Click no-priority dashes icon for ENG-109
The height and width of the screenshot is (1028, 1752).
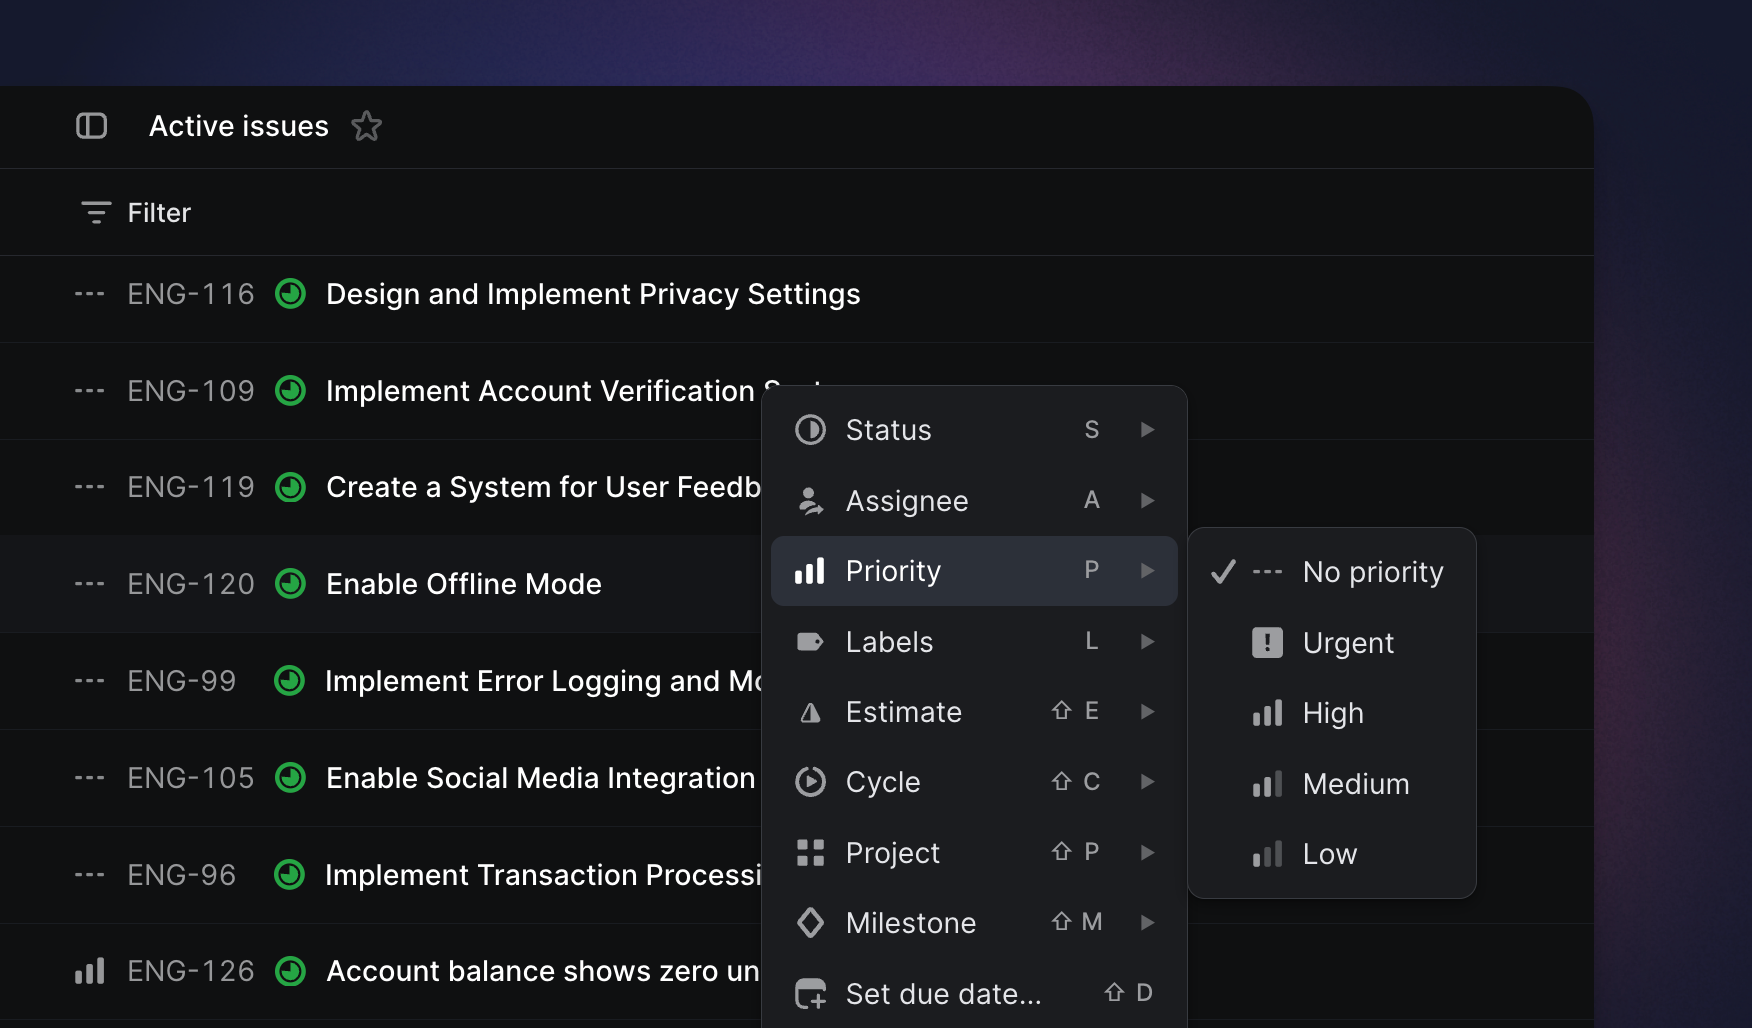point(90,391)
